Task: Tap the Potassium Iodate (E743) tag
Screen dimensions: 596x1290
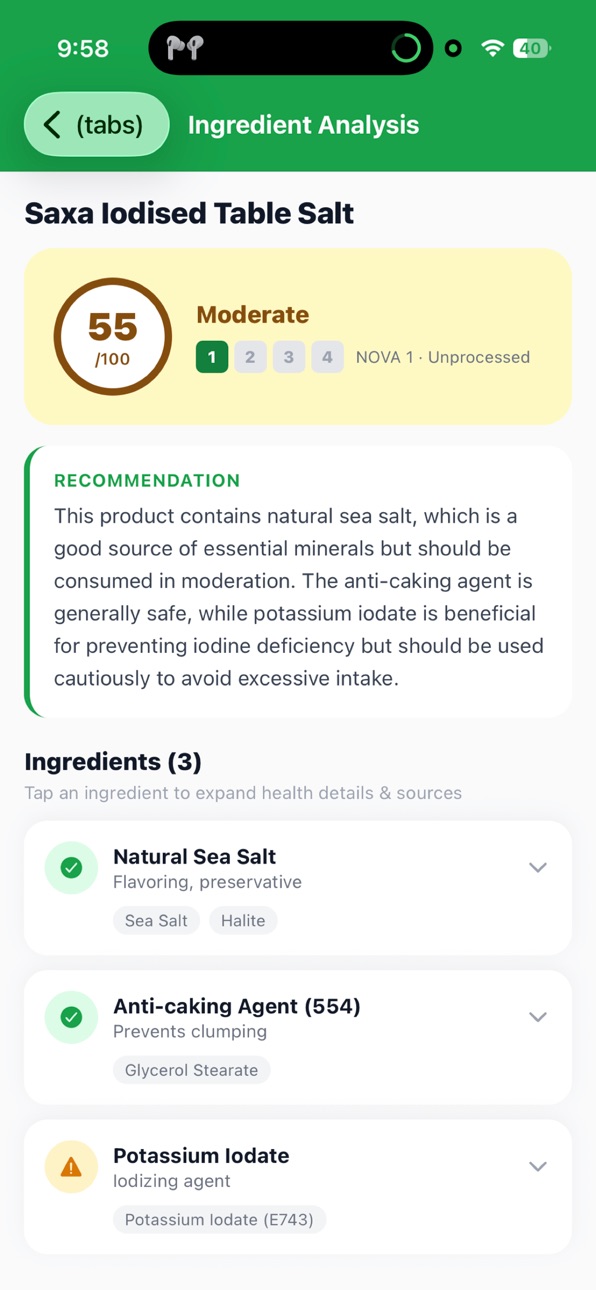Action: [x=219, y=1220]
